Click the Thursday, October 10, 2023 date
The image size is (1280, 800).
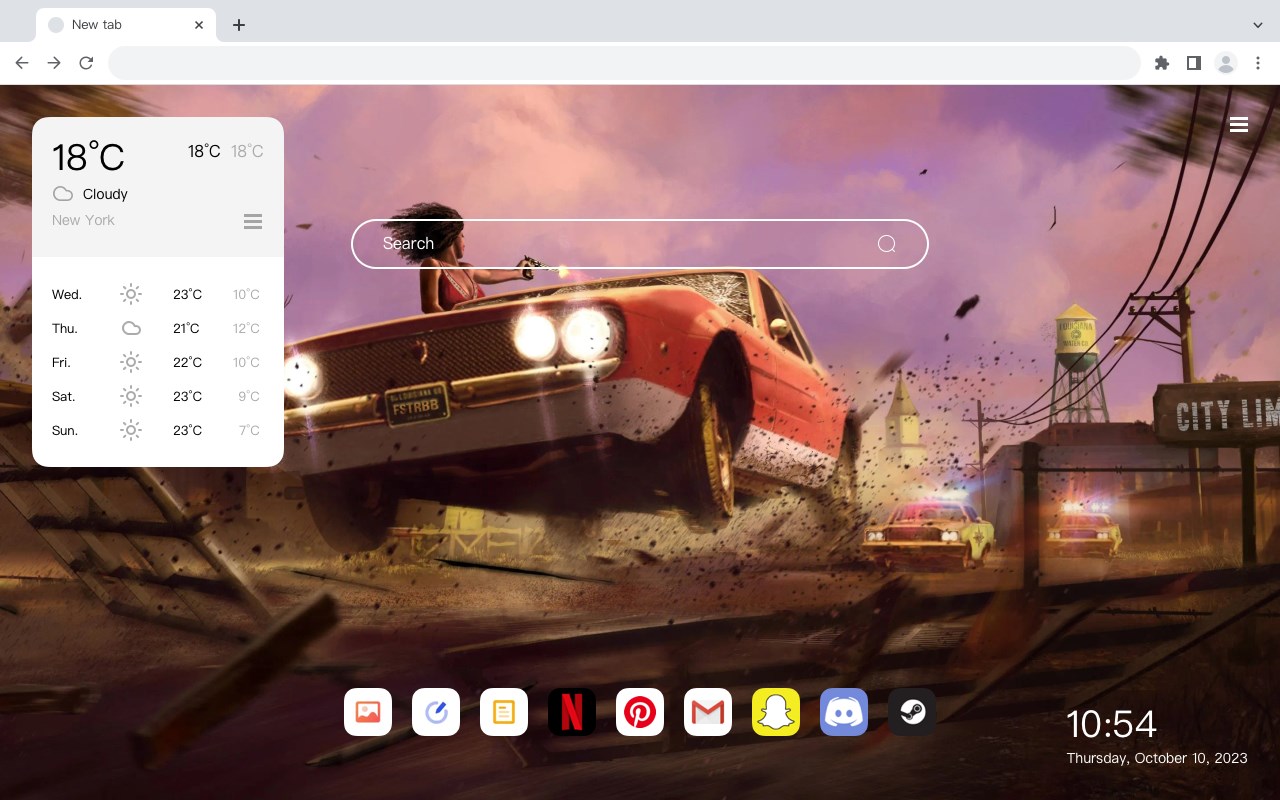pos(1157,758)
